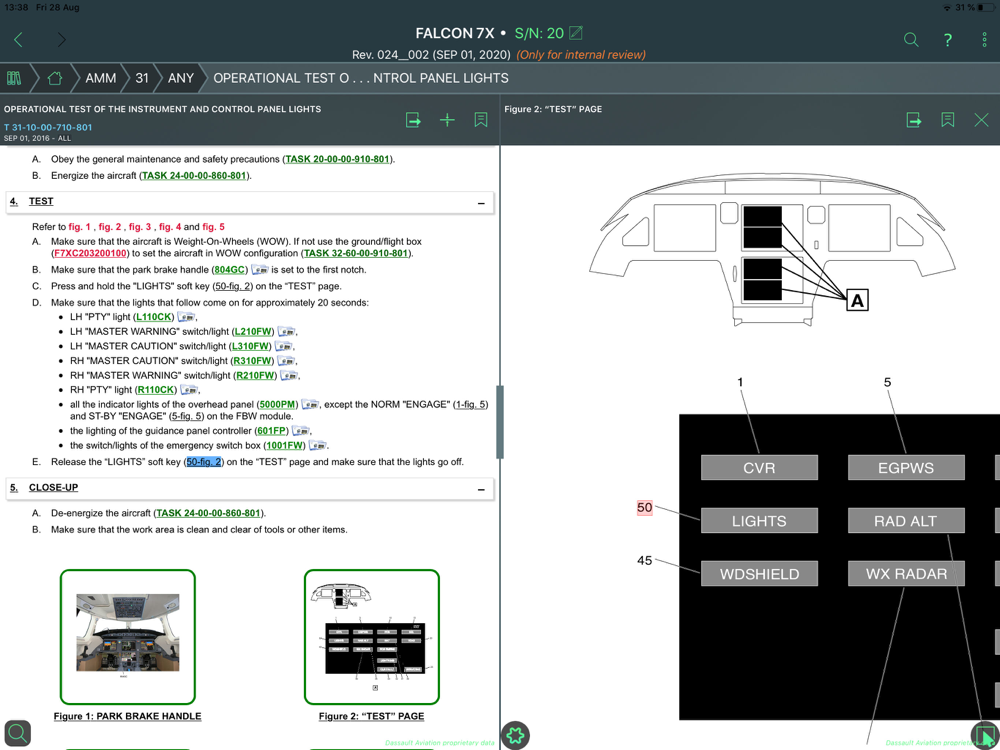Screen dimensions: 1000x750
Task: Open fig. 3 reference link
Action: [x=140, y=226]
